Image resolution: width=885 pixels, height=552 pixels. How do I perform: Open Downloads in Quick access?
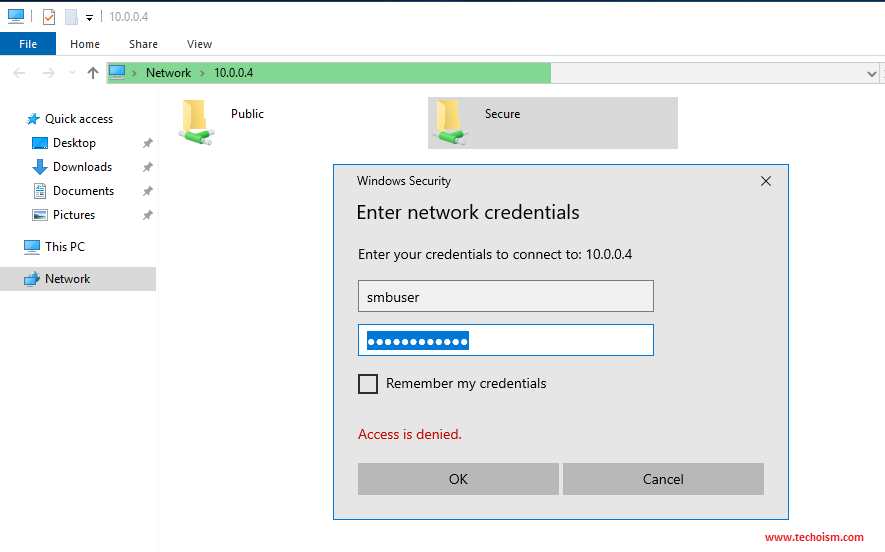(82, 167)
